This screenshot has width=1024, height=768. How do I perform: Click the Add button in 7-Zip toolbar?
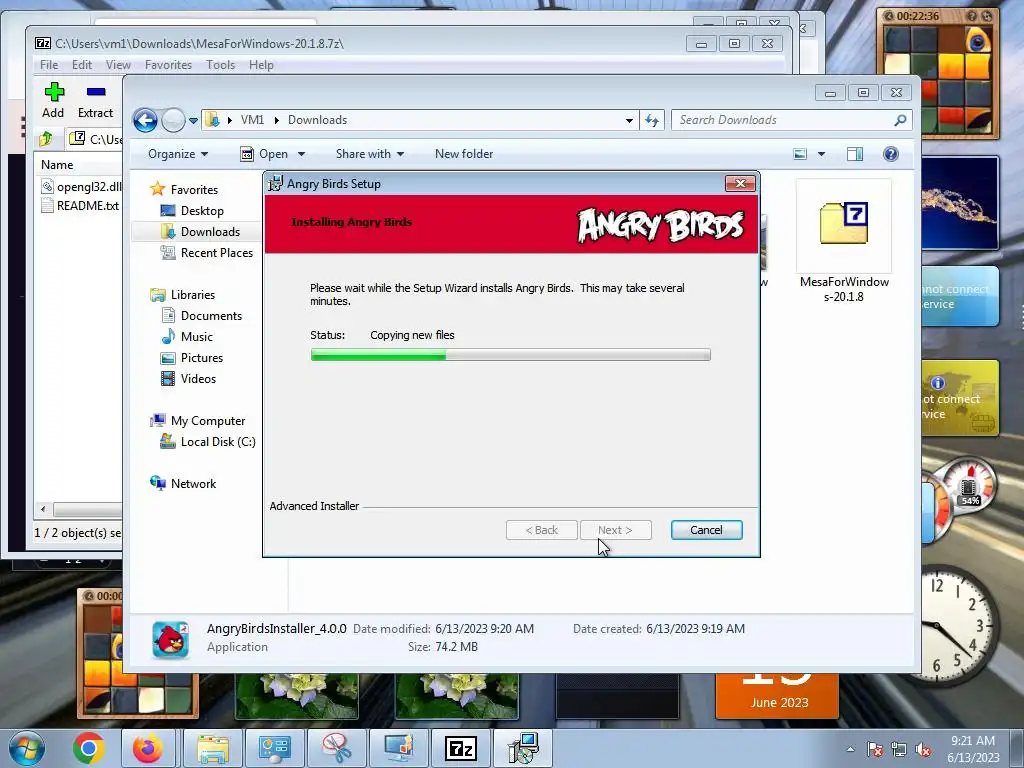coord(53,101)
